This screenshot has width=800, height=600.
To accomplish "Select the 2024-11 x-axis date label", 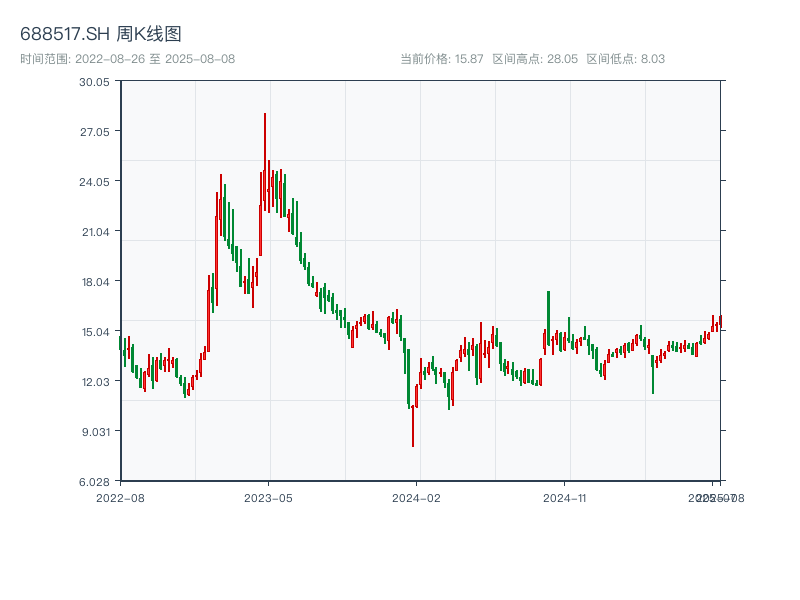I will click(x=566, y=497).
